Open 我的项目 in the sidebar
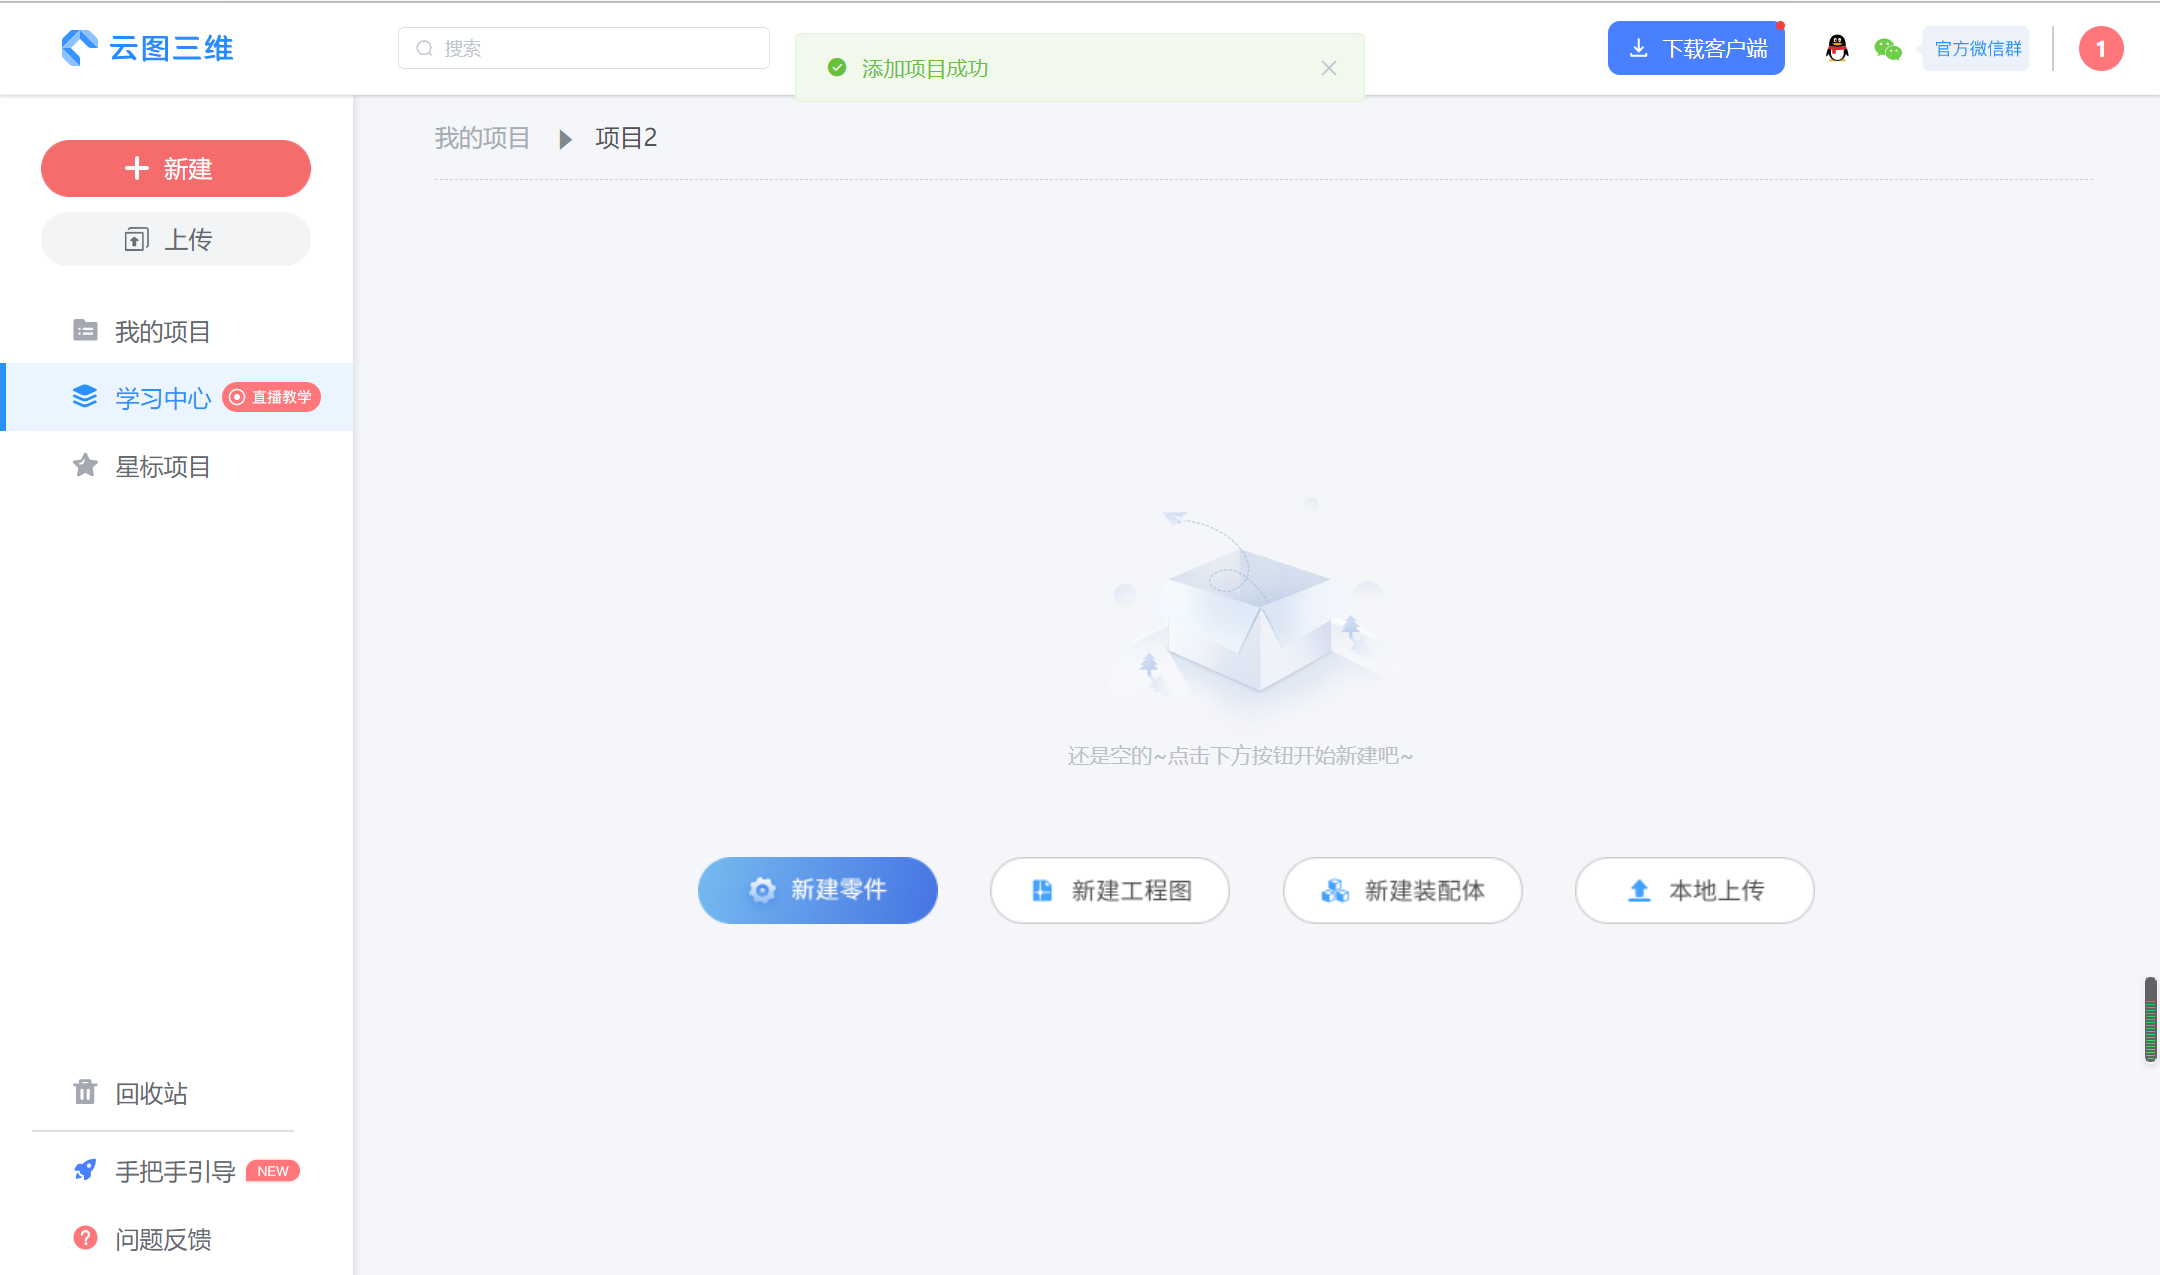2160x1275 pixels. [162, 331]
